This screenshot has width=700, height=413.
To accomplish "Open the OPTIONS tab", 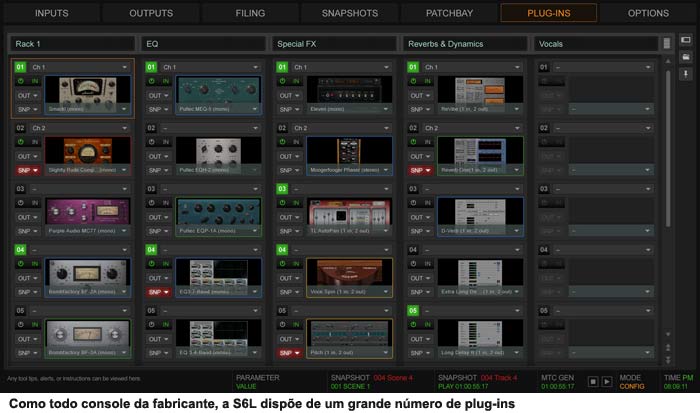I will coord(648,13).
